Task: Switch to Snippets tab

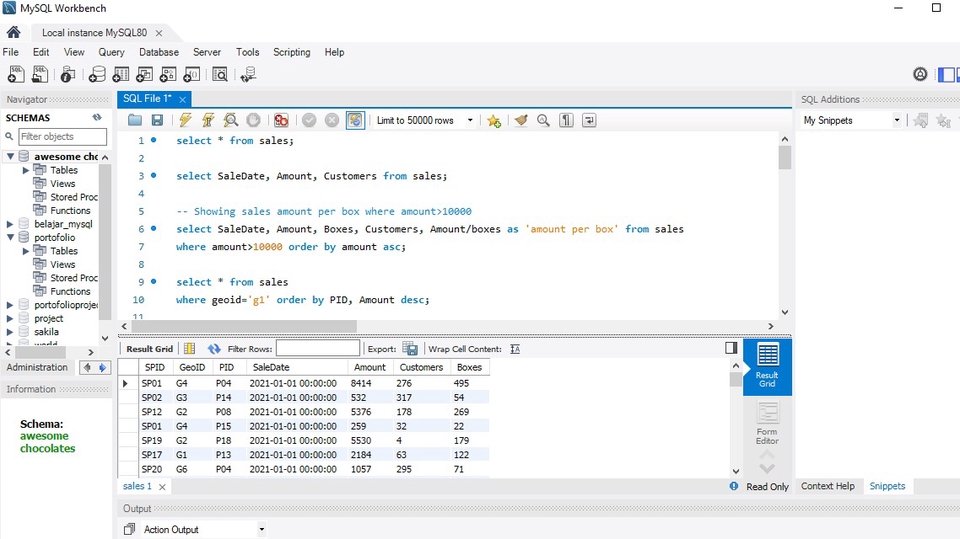Action: coord(887,486)
